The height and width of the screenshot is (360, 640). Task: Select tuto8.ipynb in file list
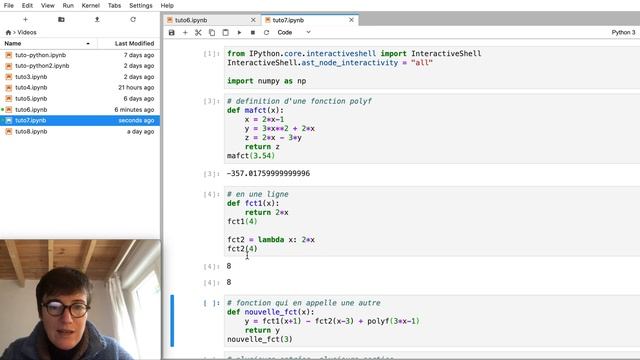(80, 131)
